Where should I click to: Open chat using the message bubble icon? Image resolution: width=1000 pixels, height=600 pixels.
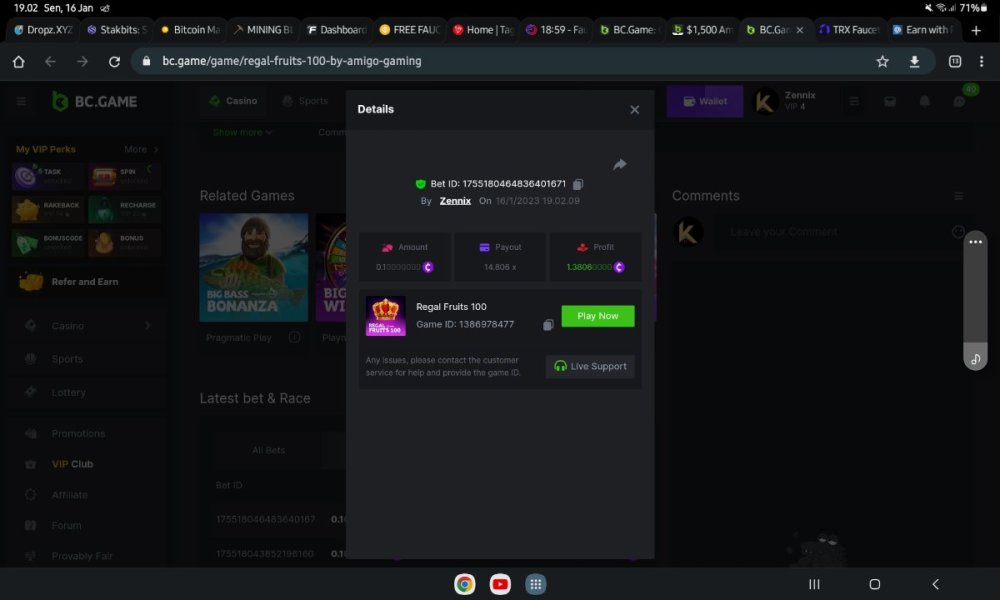pos(956,101)
